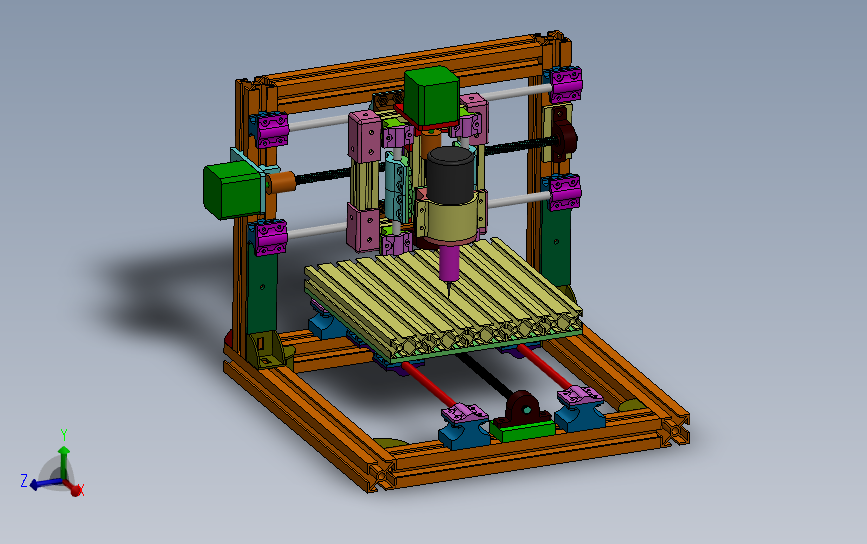
Task: Select the brown pillow block bearing at the front base
Action: pos(522,408)
